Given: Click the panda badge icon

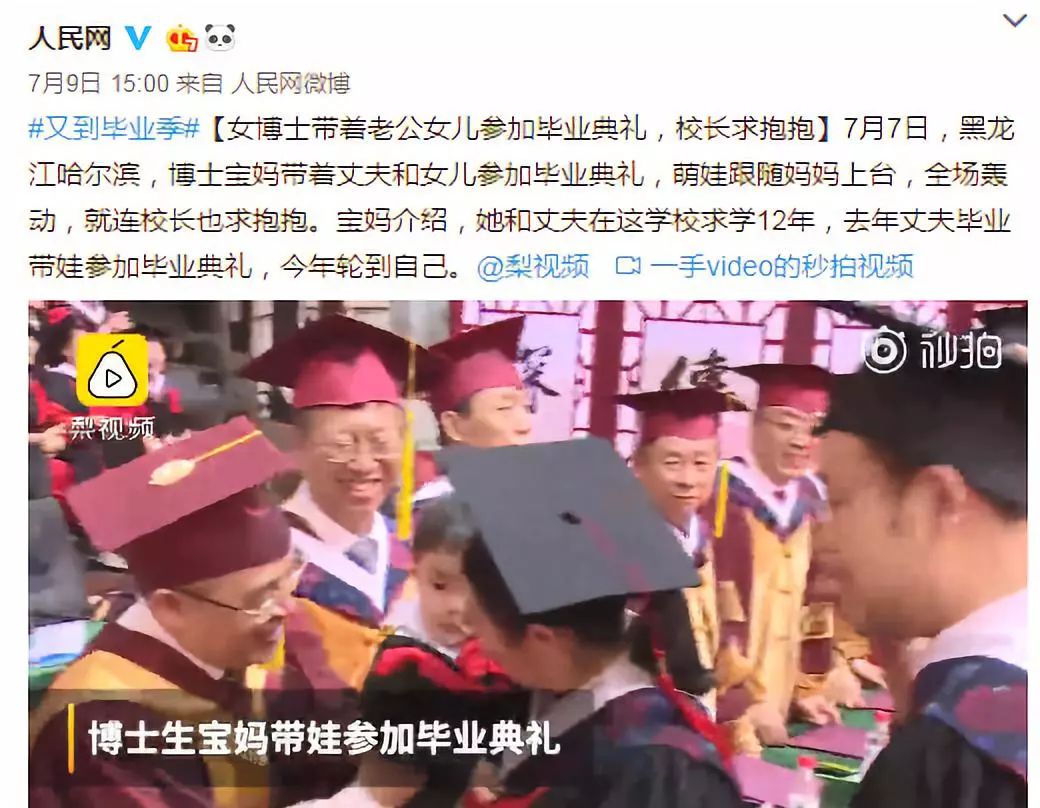Looking at the screenshot, I should click(x=220, y=38).
